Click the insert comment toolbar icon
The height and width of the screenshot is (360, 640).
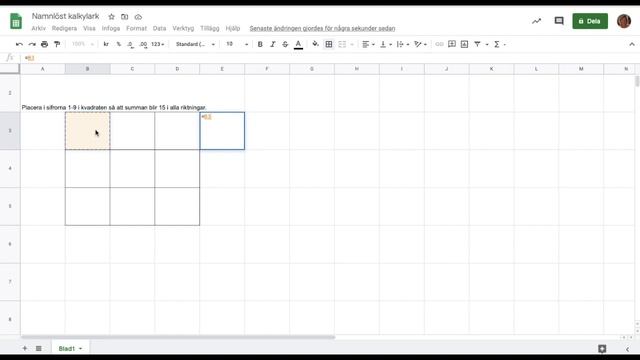pyautogui.click(x=452, y=44)
